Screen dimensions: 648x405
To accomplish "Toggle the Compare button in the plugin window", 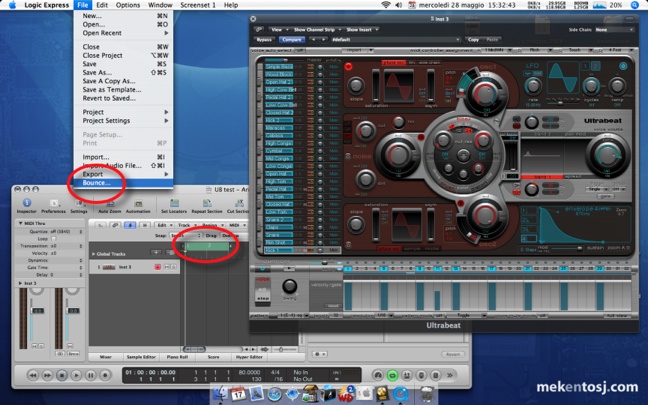I will (x=292, y=40).
